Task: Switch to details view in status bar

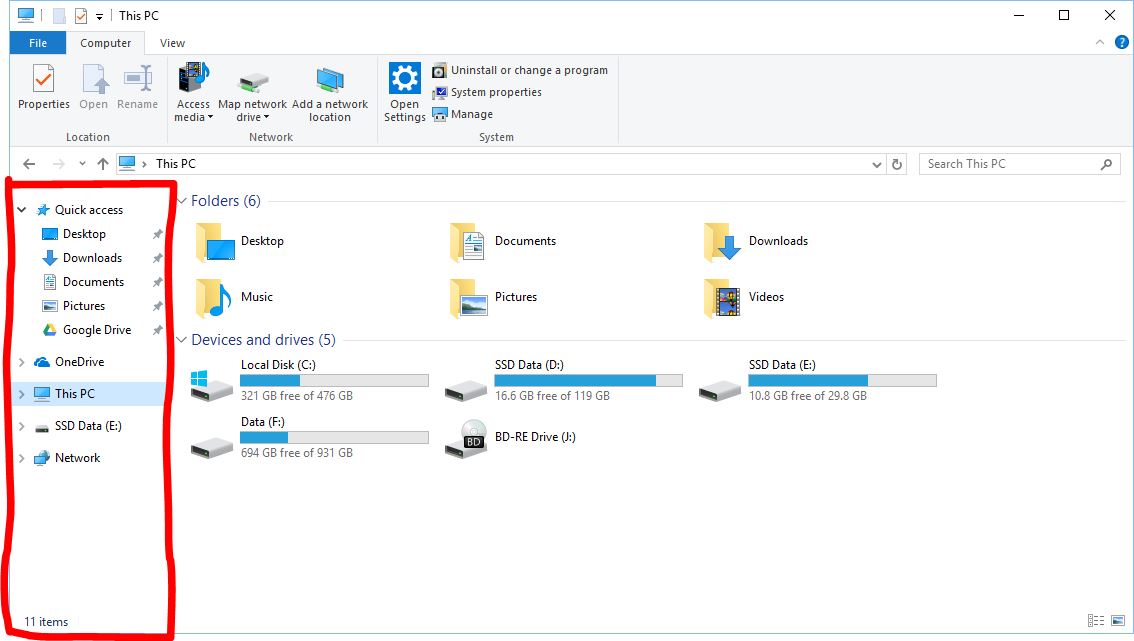Action: pos(1095,620)
